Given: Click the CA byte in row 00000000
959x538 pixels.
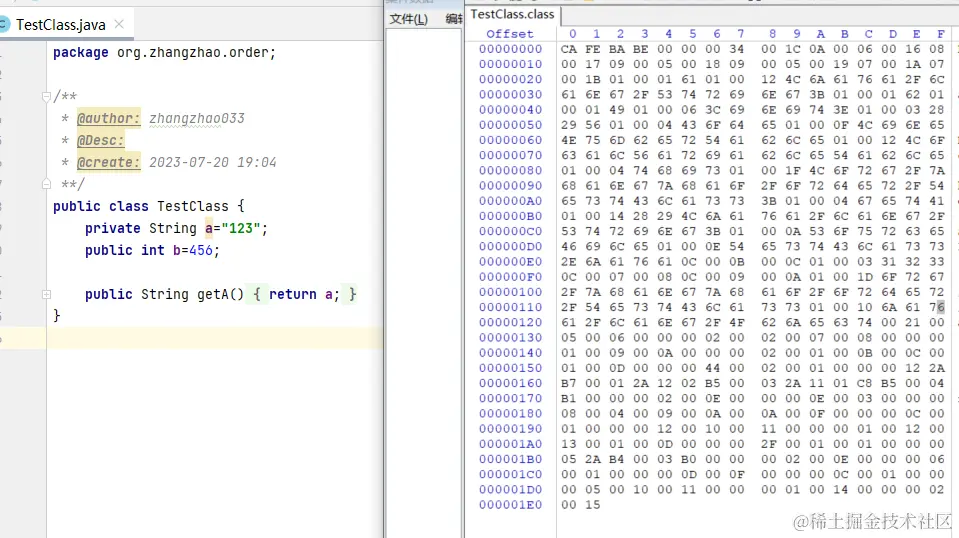Looking at the screenshot, I should (x=569, y=49).
